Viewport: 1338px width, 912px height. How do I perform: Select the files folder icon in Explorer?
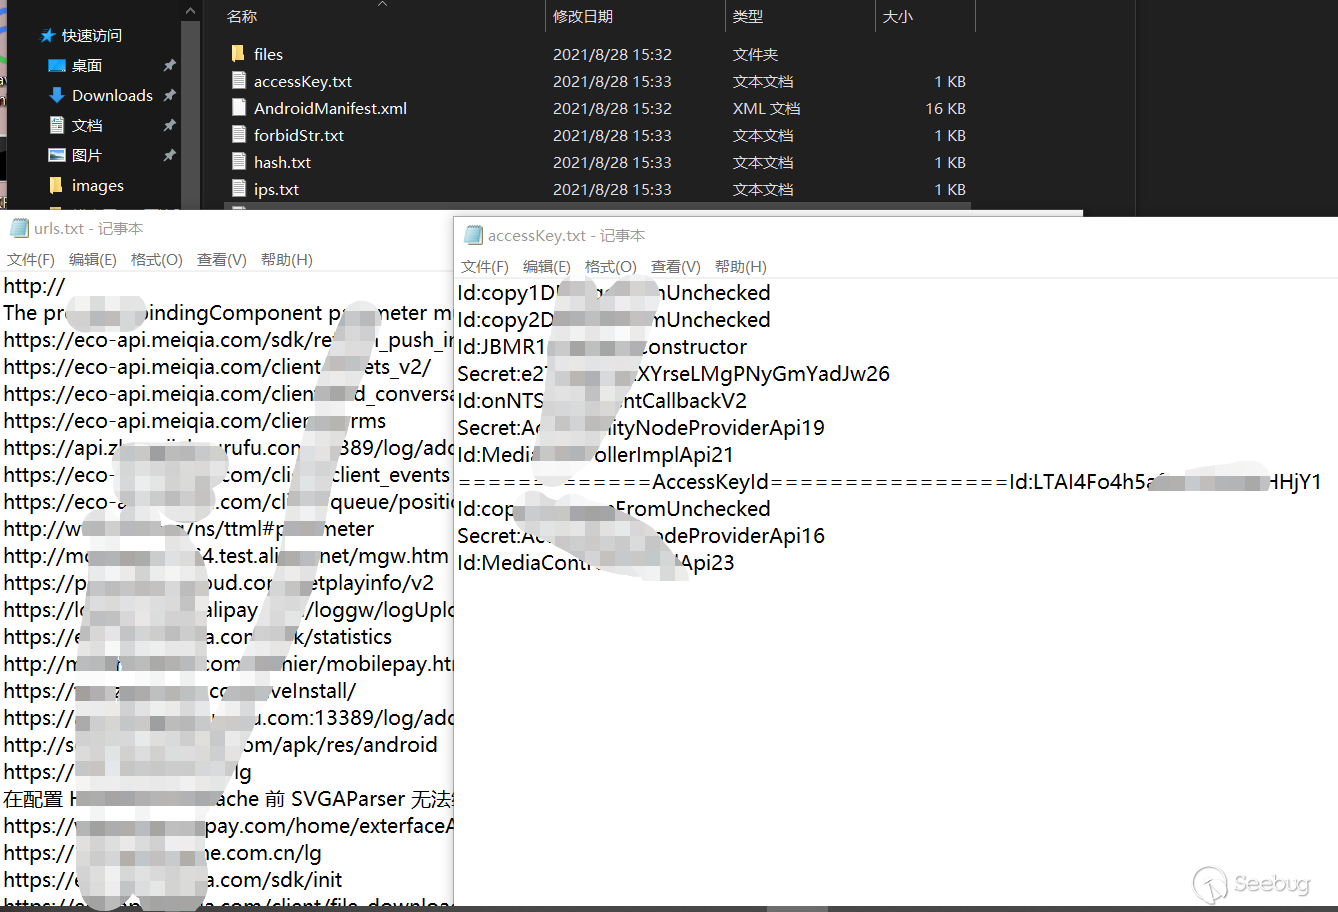(x=238, y=54)
